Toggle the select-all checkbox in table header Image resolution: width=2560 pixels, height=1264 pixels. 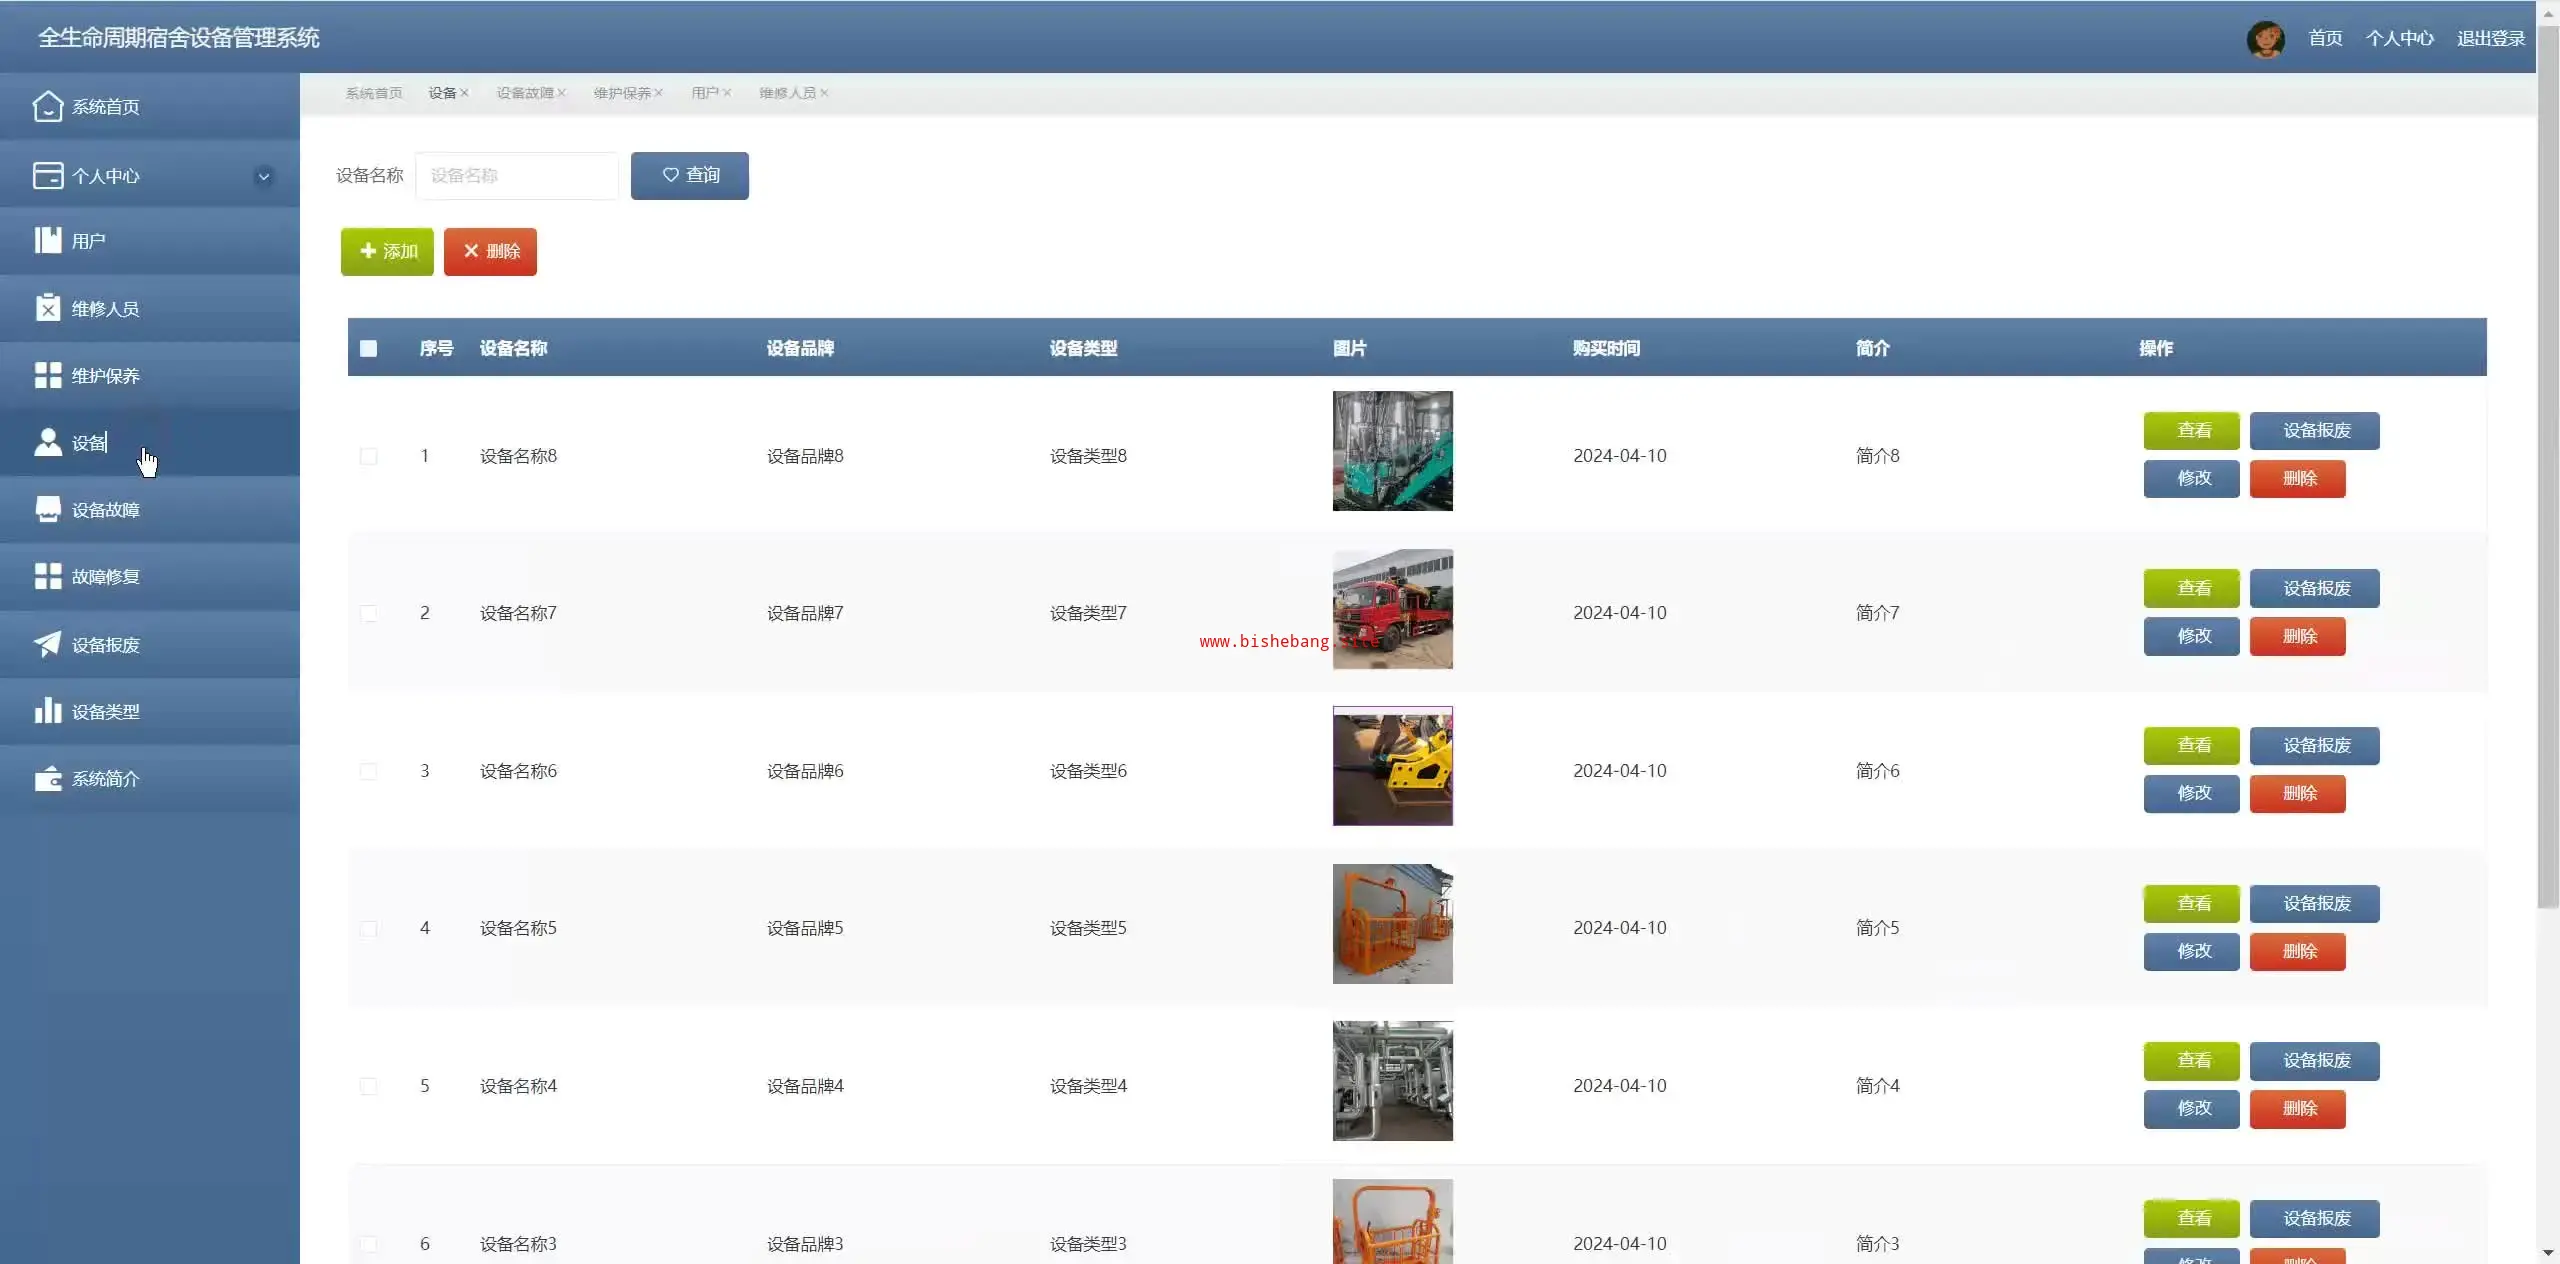click(x=368, y=348)
